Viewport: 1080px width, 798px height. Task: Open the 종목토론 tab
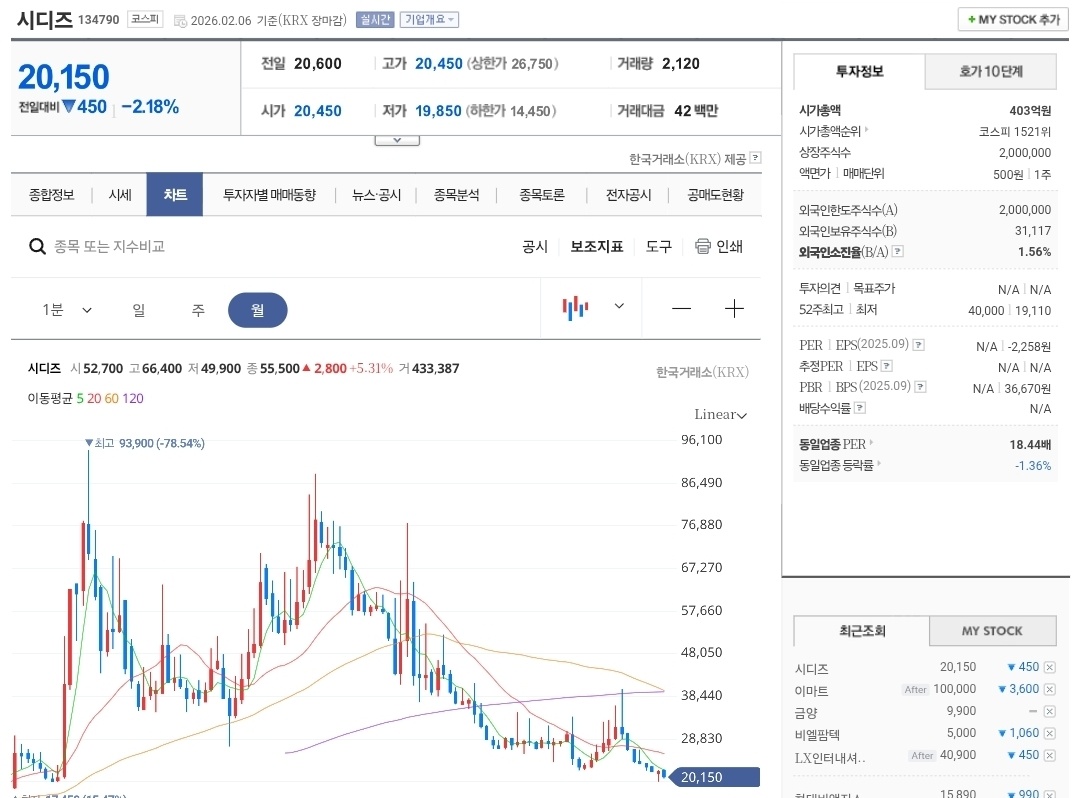[541, 195]
